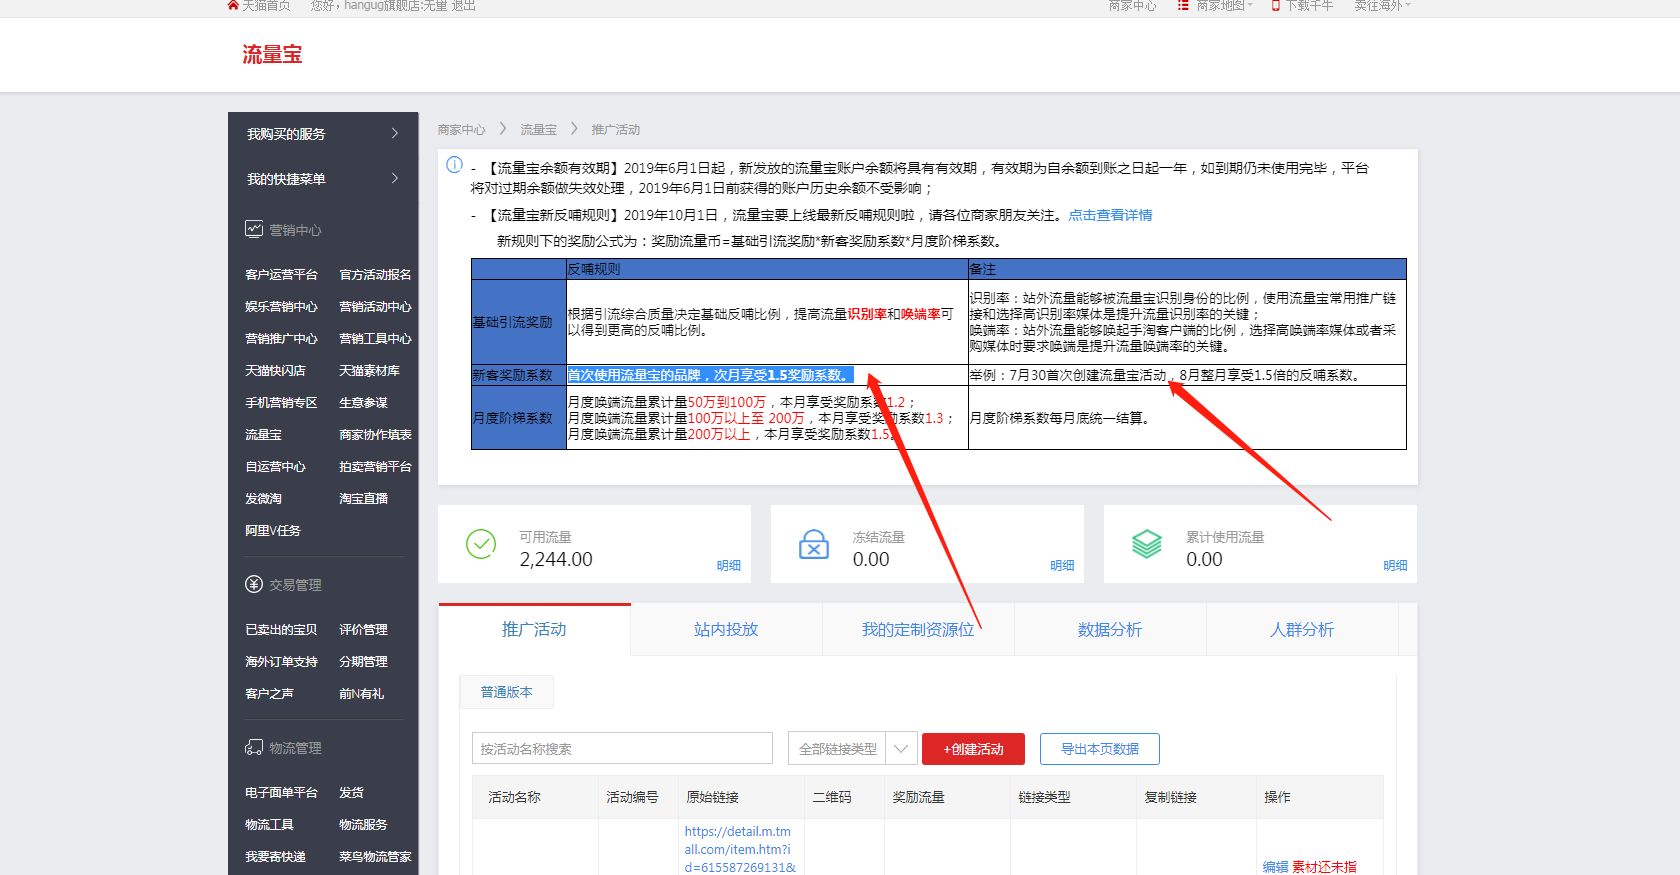Image resolution: width=1680 pixels, height=875 pixels.
Task: Click the blue info icon beside notice
Action: [454, 164]
